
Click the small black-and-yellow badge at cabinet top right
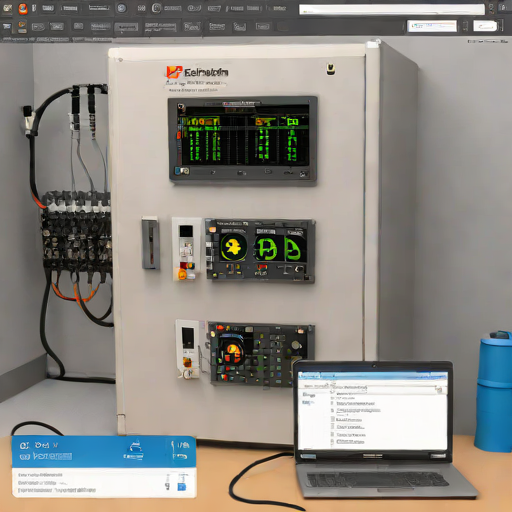(x=331, y=69)
